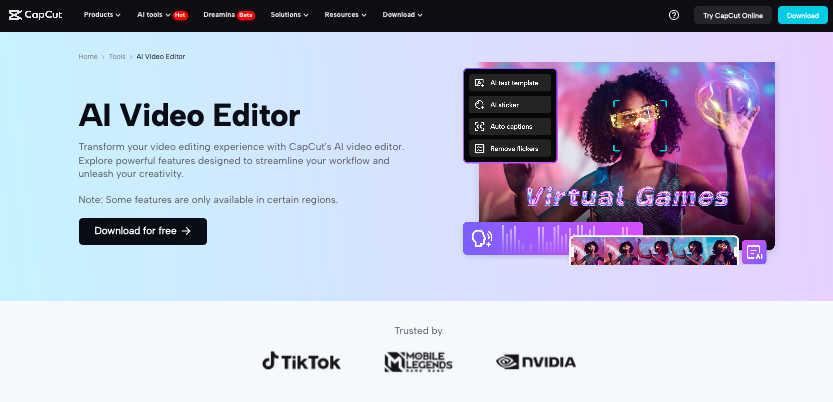Go to Tools breadcrumb link
The width and height of the screenshot is (833, 402).
click(x=117, y=56)
